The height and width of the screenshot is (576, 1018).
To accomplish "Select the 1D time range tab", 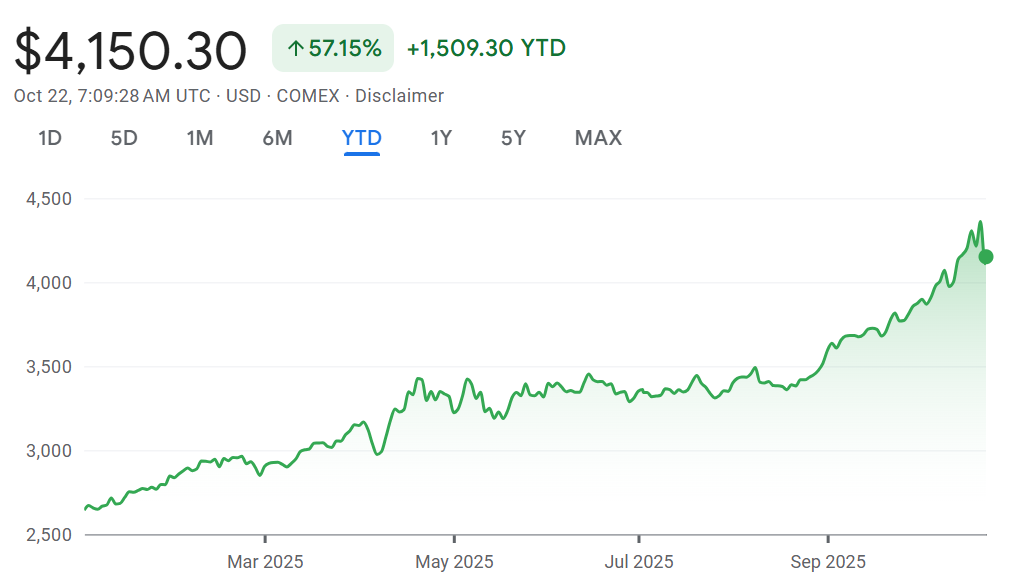I will coord(50,138).
